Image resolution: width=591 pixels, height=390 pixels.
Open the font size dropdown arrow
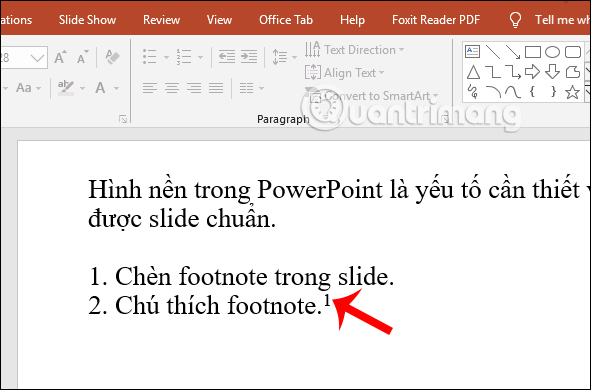[x=37, y=58]
